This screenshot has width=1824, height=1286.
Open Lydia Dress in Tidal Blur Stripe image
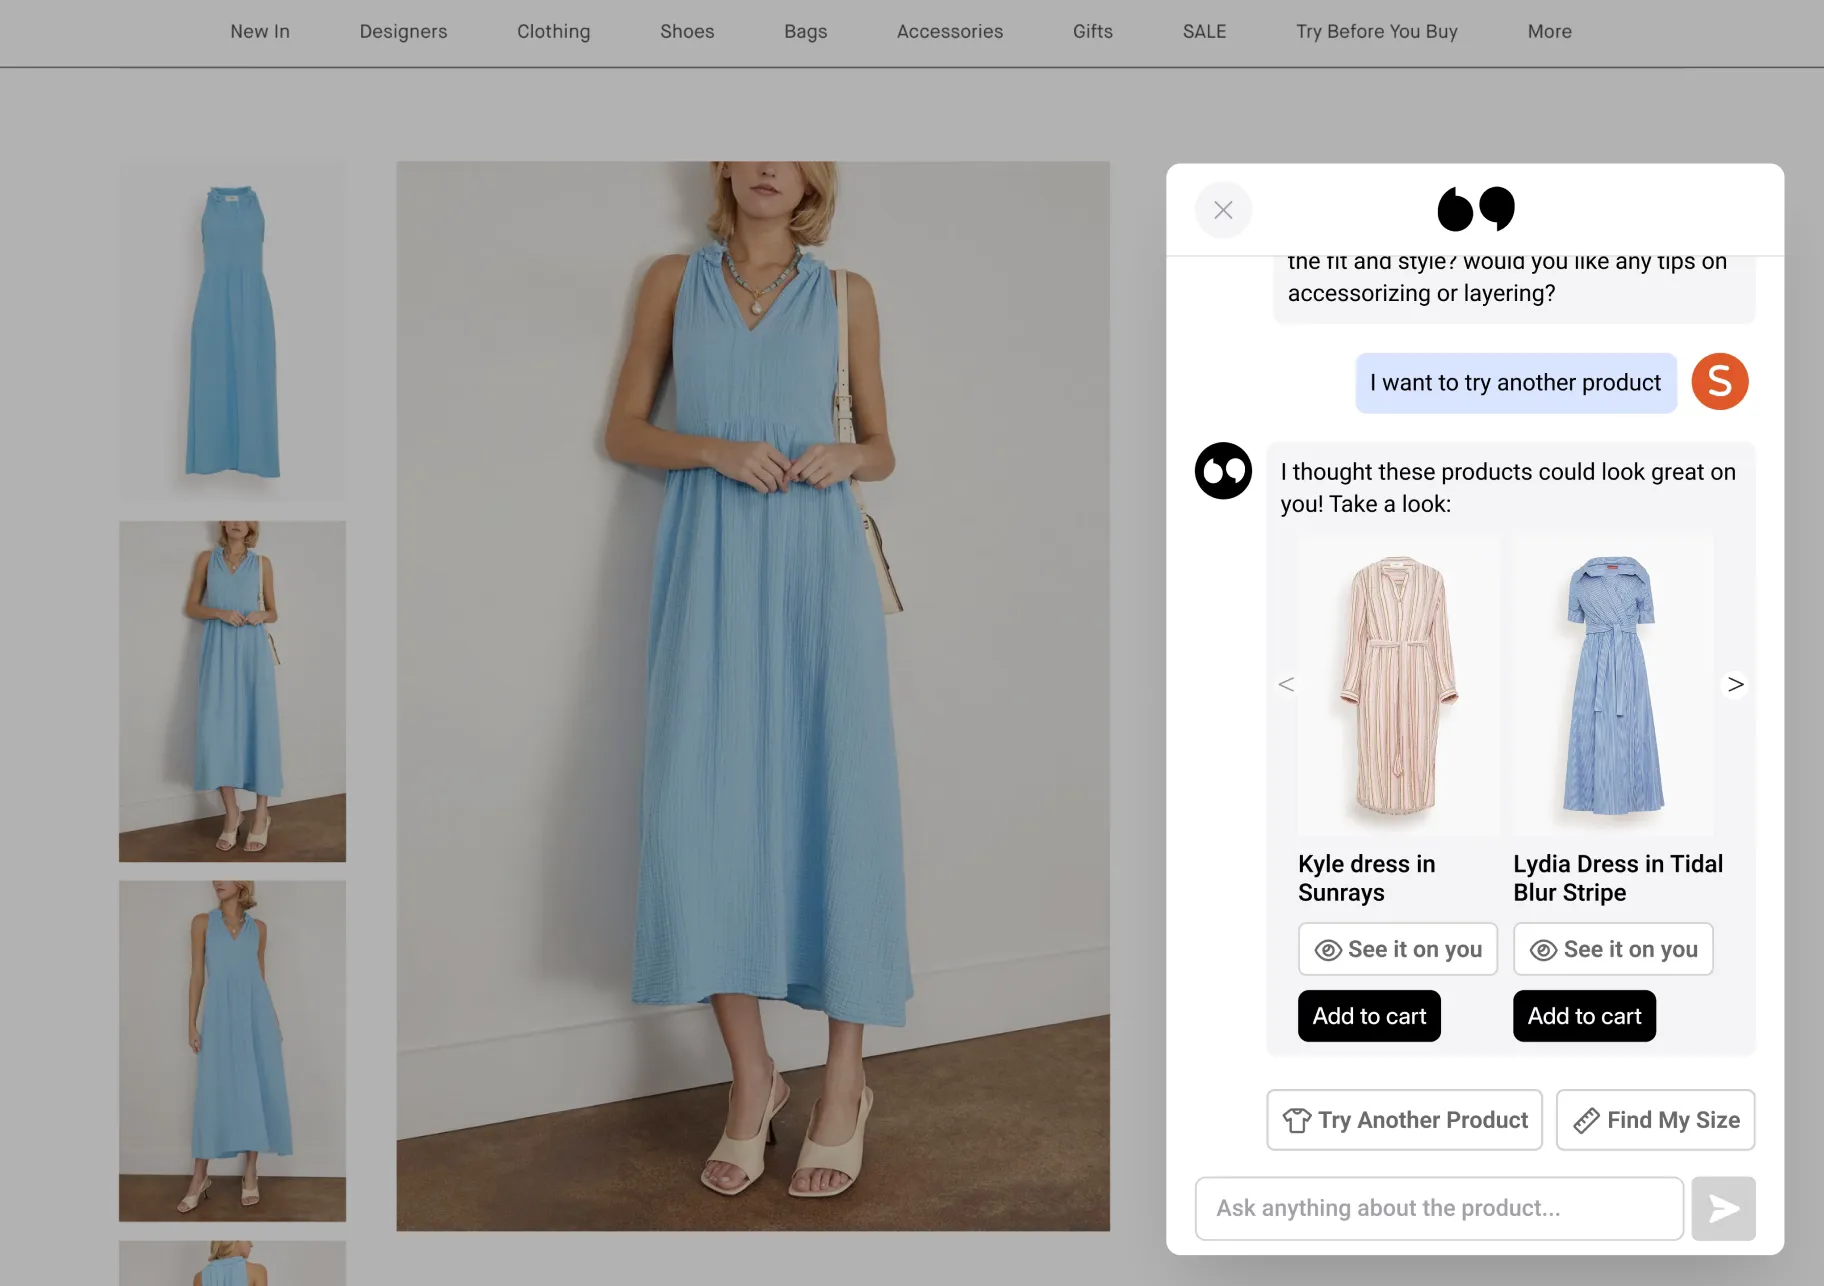click(x=1613, y=685)
